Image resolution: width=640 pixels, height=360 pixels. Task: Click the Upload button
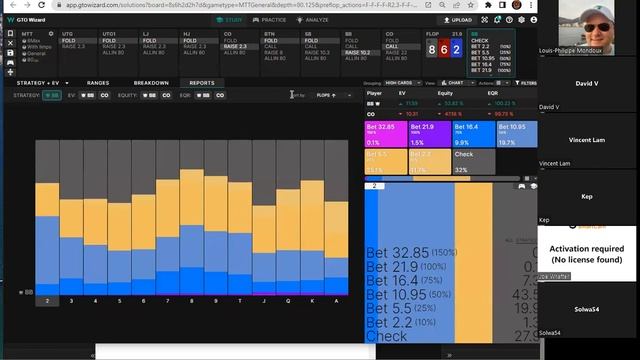[458, 20]
